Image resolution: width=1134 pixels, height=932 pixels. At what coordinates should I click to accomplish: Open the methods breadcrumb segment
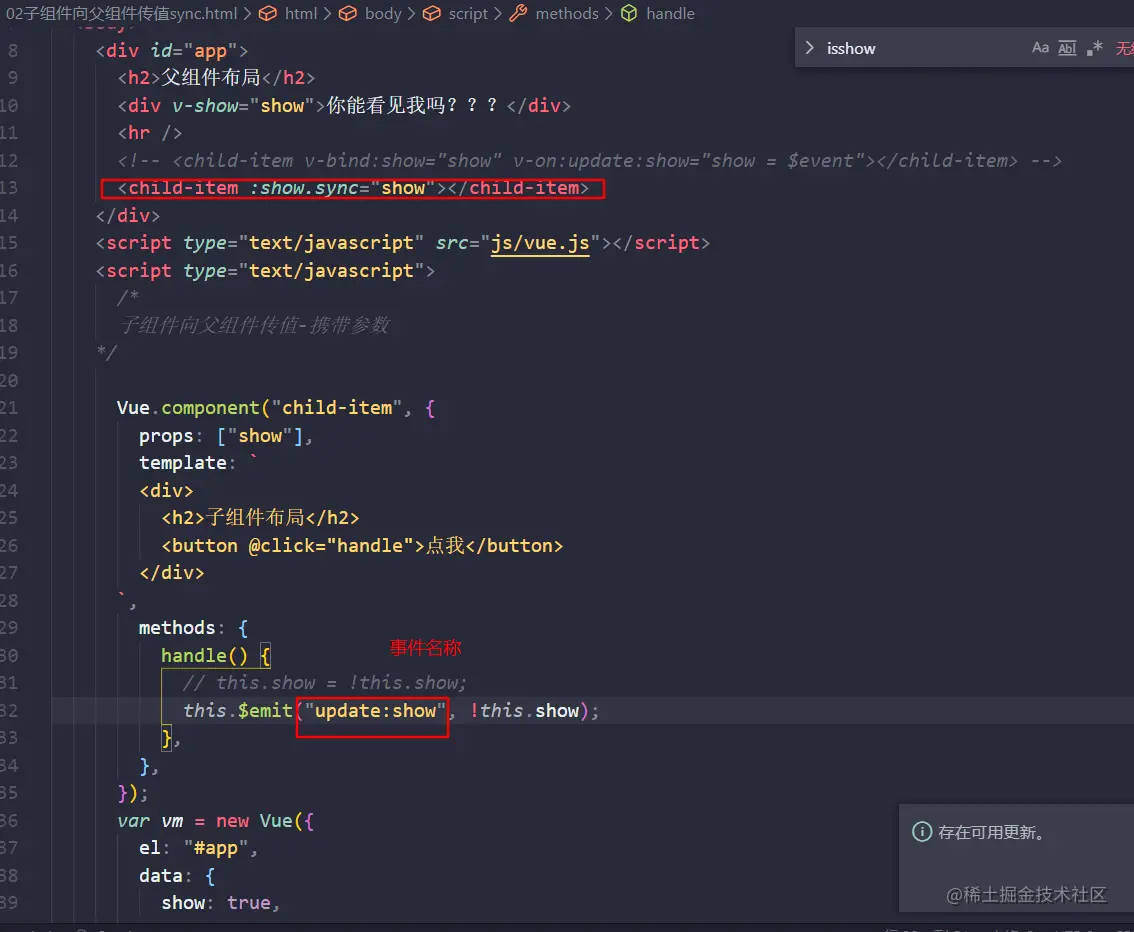pos(567,13)
